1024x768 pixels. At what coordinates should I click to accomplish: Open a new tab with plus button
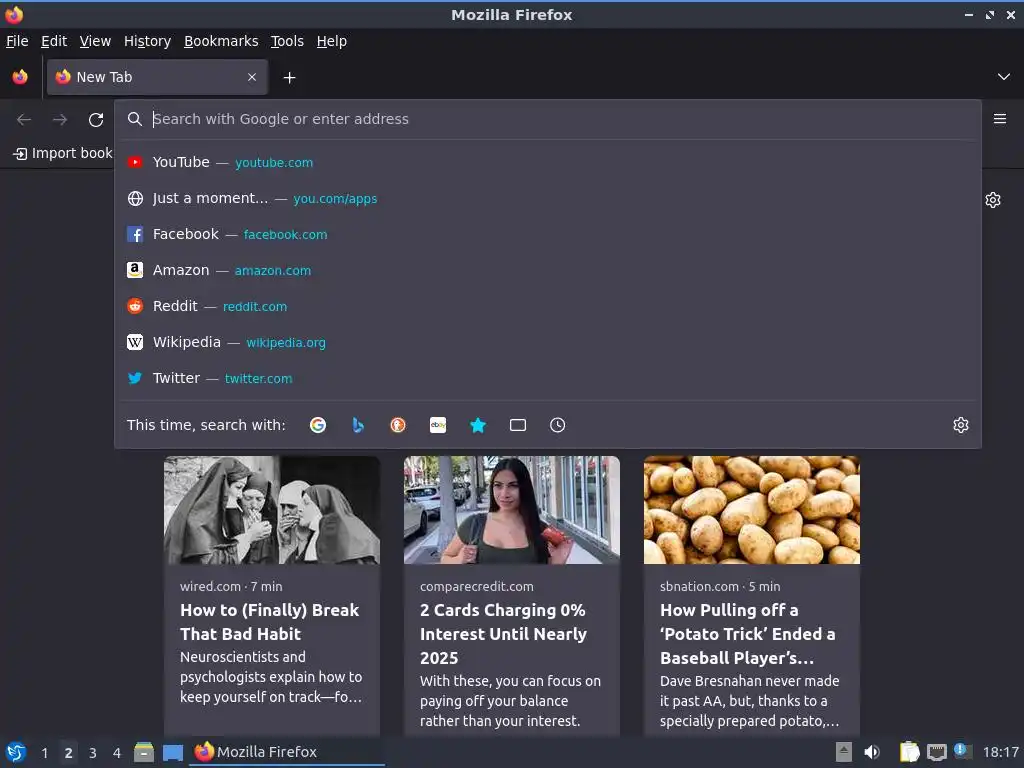[x=289, y=78]
